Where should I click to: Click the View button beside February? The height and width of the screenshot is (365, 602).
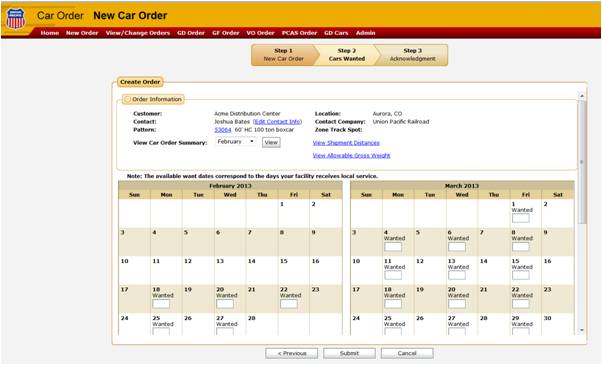point(271,142)
